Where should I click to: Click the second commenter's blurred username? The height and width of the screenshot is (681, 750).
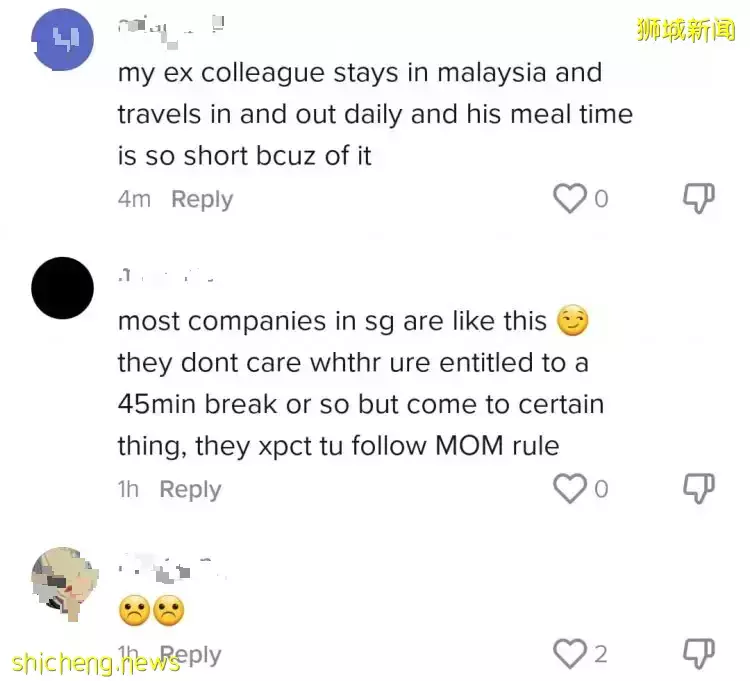coord(165,276)
